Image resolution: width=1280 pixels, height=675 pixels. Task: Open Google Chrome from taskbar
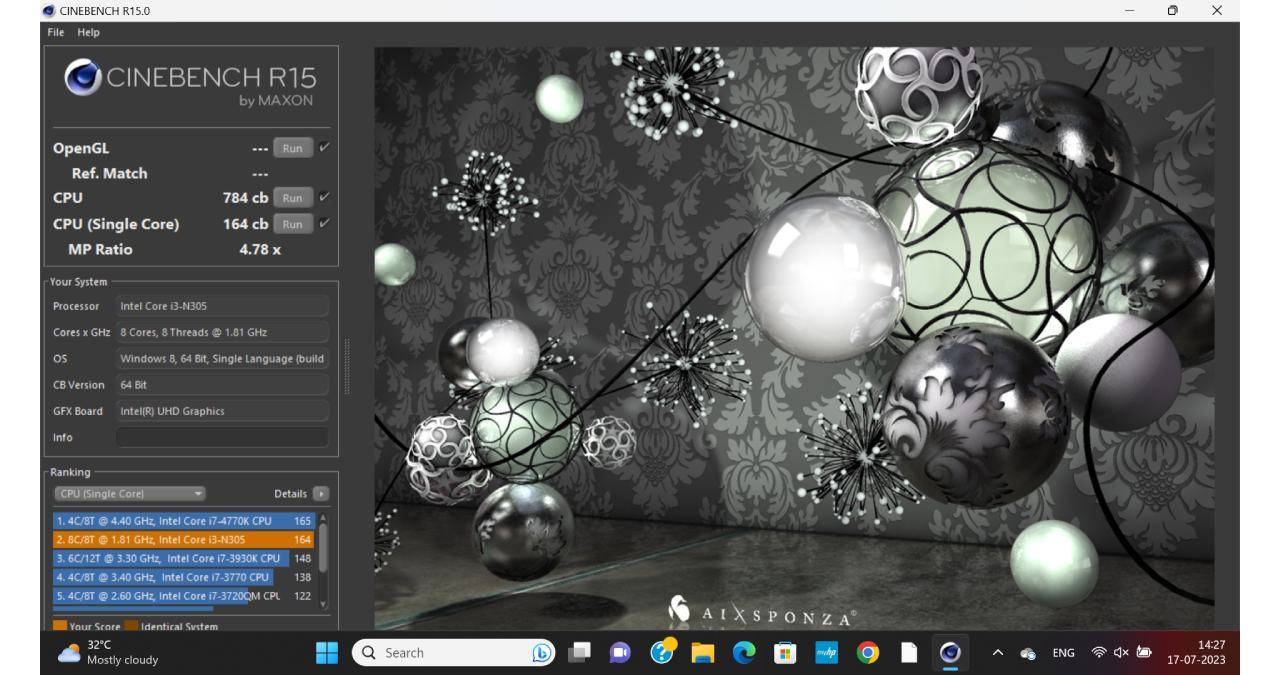867,653
